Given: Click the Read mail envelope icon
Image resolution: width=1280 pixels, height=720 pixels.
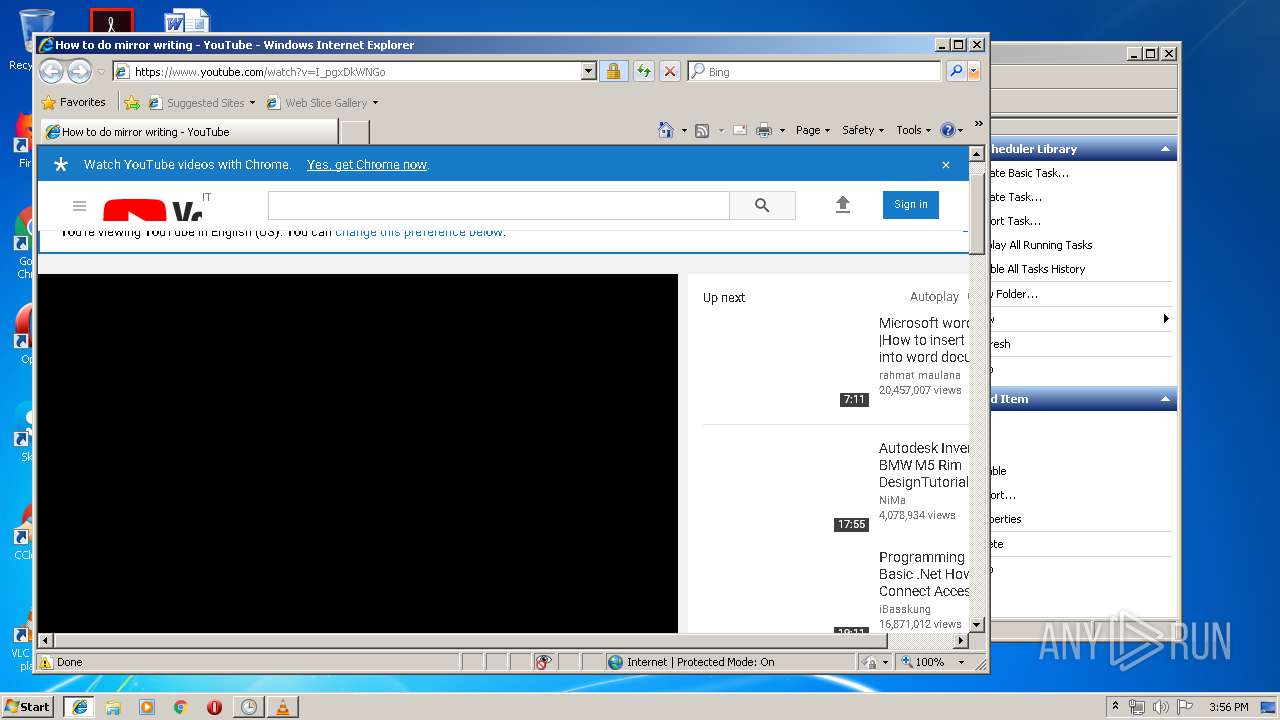Looking at the screenshot, I should coord(740,130).
